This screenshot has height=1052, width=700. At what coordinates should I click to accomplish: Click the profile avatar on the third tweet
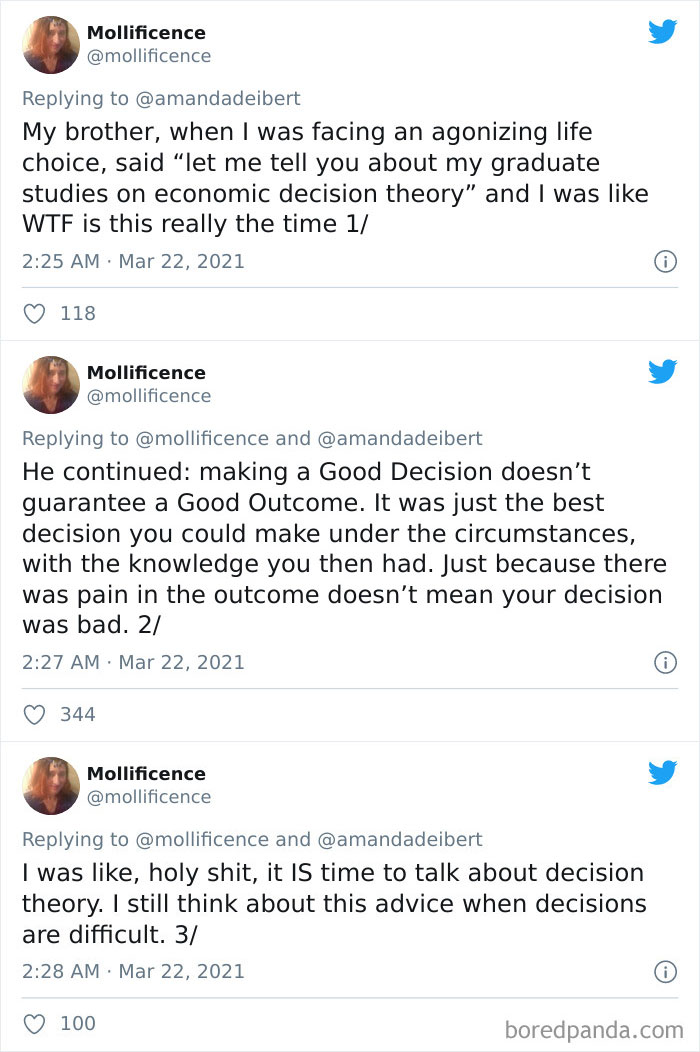pyautogui.click(x=50, y=785)
